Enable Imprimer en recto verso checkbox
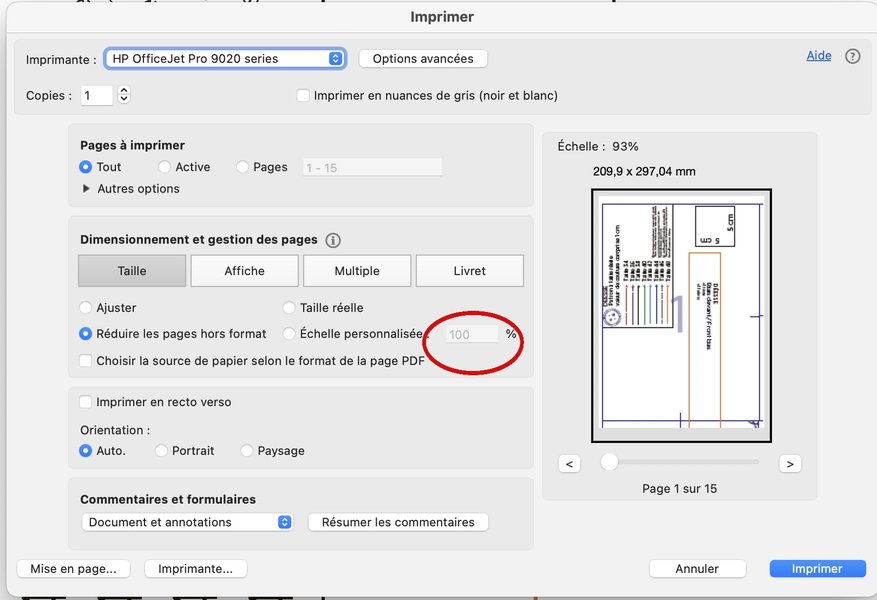Viewport: 877px width, 600px height. pyautogui.click(x=86, y=402)
